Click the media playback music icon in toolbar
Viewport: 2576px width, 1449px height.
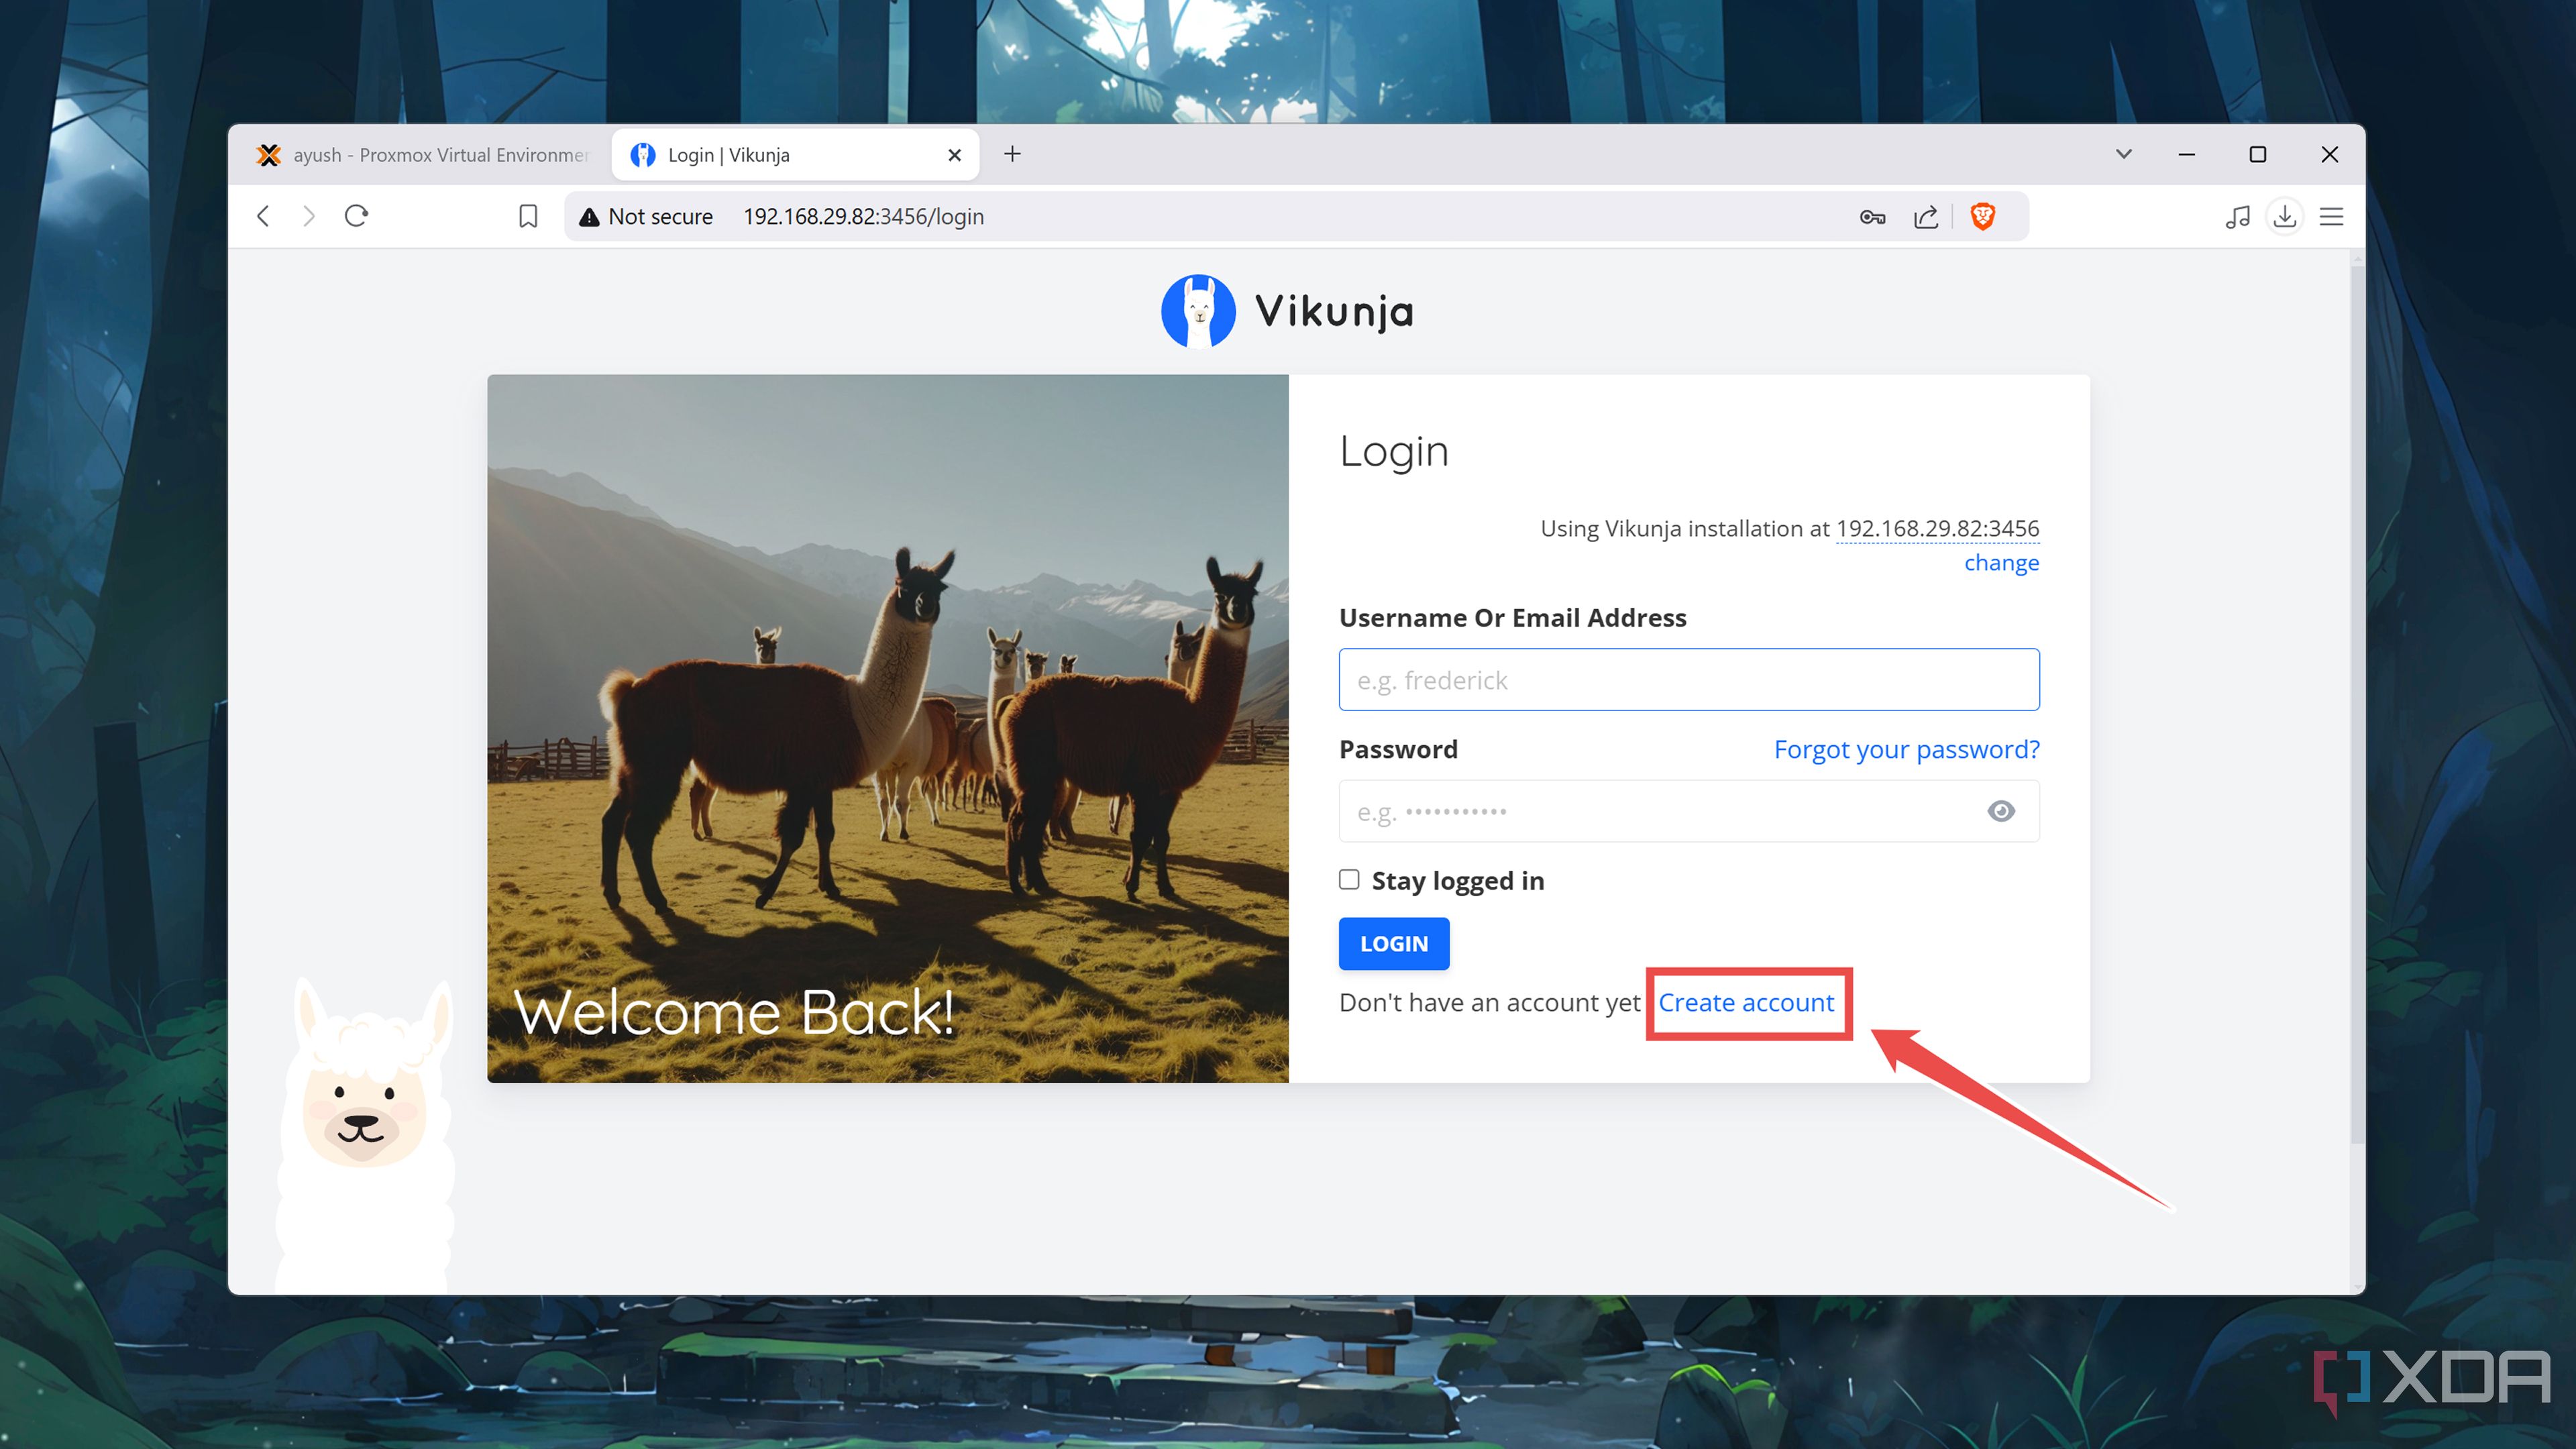pos(2237,216)
